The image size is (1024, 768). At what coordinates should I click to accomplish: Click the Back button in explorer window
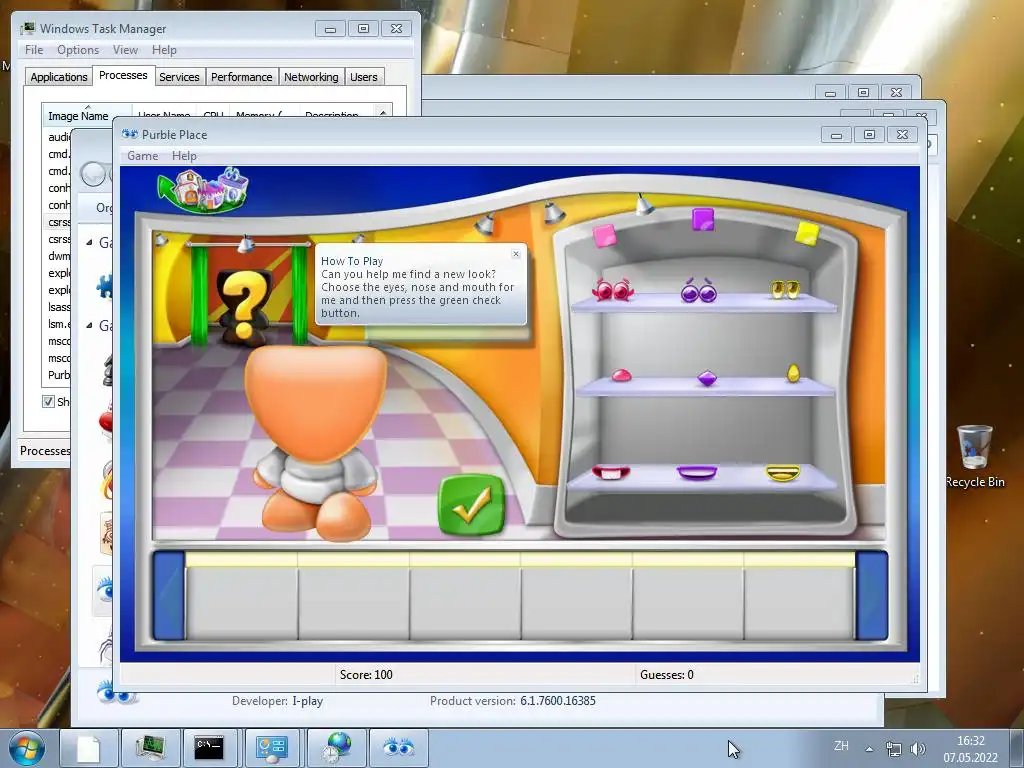pyautogui.click(x=93, y=174)
